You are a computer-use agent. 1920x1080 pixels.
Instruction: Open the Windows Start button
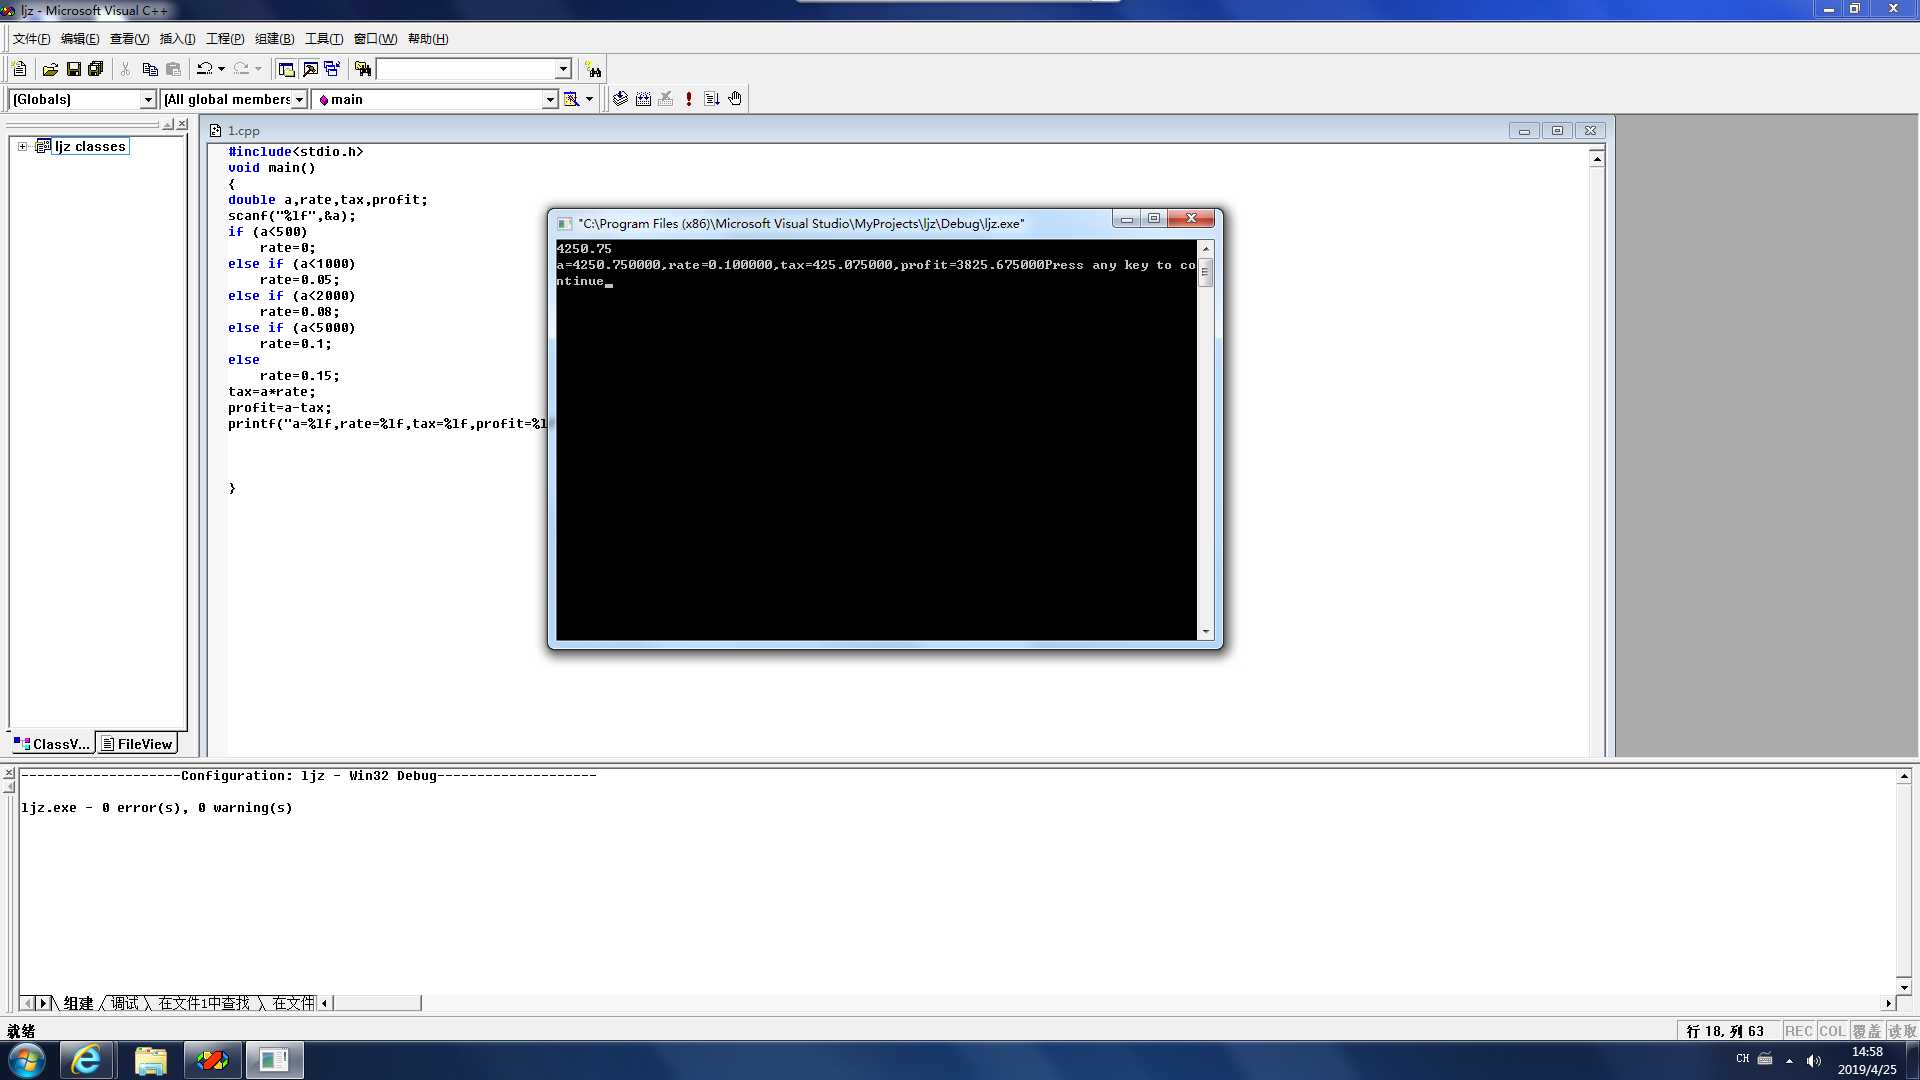(27, 1060)
